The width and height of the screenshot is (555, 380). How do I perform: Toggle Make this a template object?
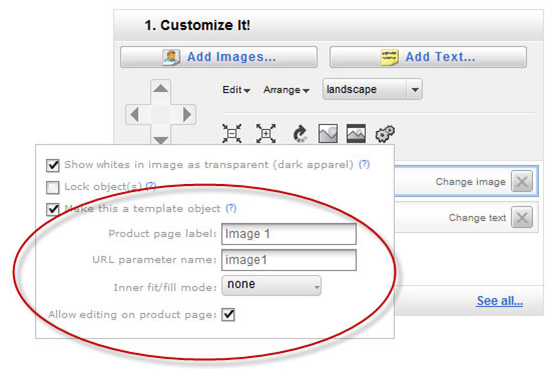pyautogui.click(x=53, y=209)
